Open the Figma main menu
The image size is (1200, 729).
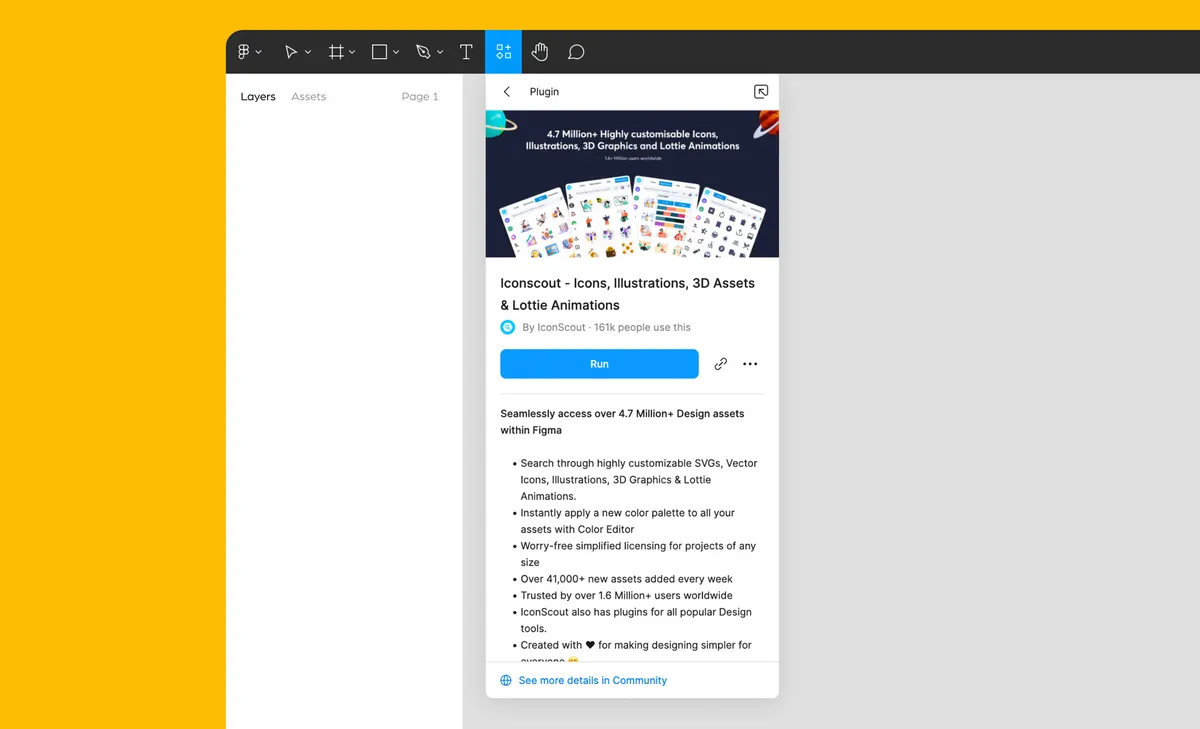coord(244,51)
